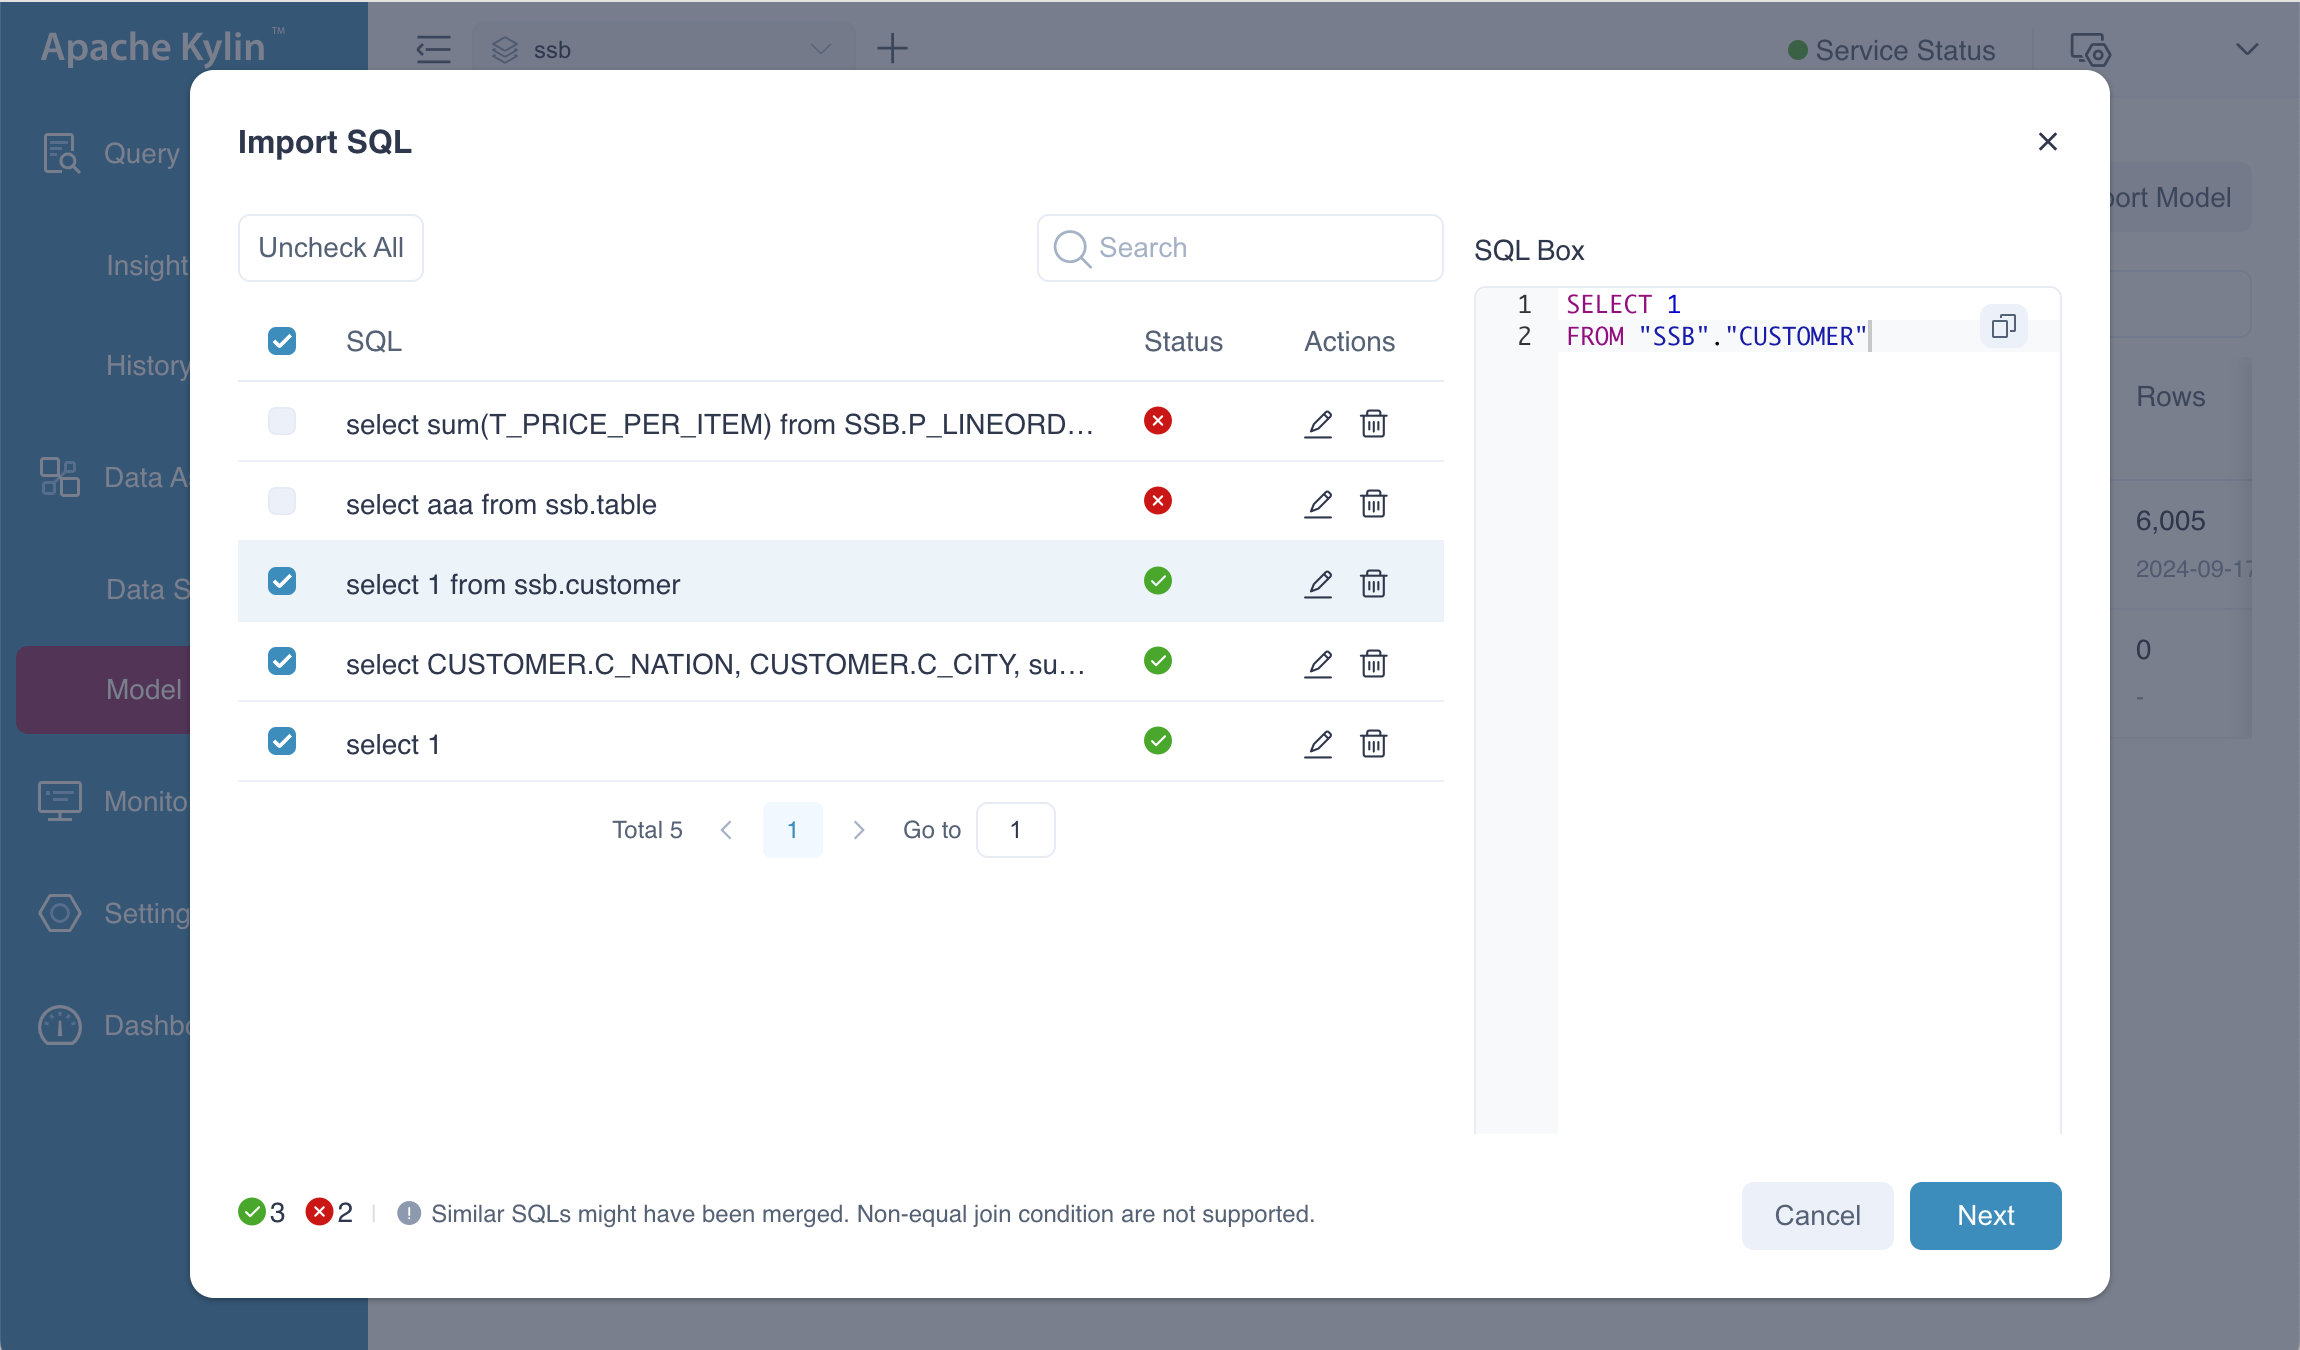Delete the CUSTOMER.C_NATION SQL row

pos(1373,663)
